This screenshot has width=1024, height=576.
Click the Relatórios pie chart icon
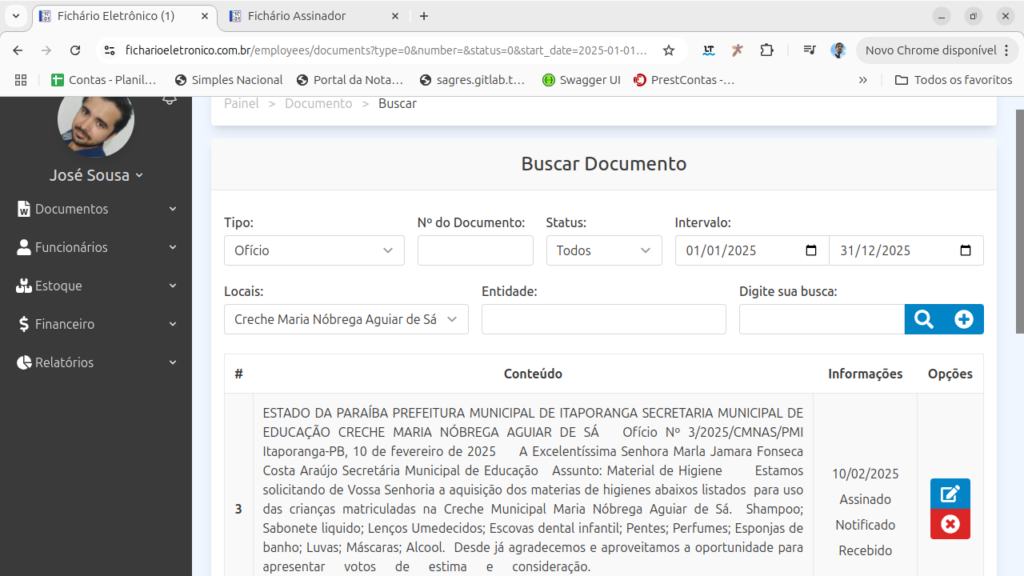(x=24, y=362)
